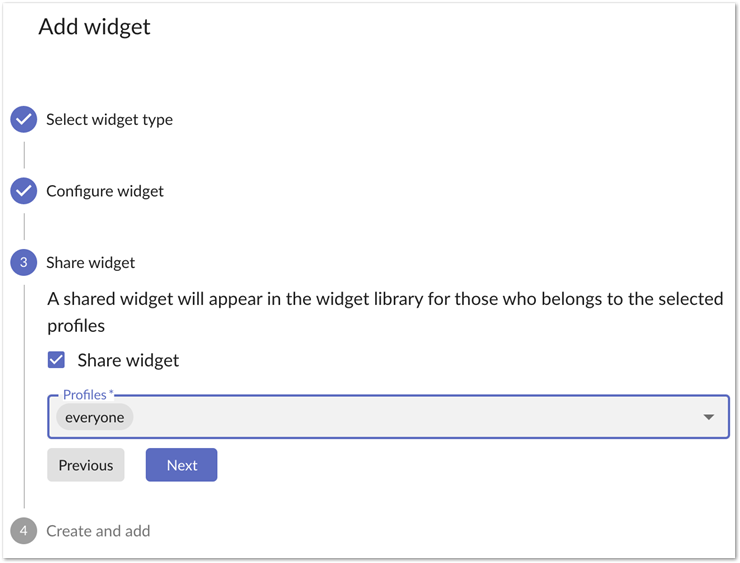Jump to the Select widget type step label
This screenshot has width=740, height=563.
(109, 119)
